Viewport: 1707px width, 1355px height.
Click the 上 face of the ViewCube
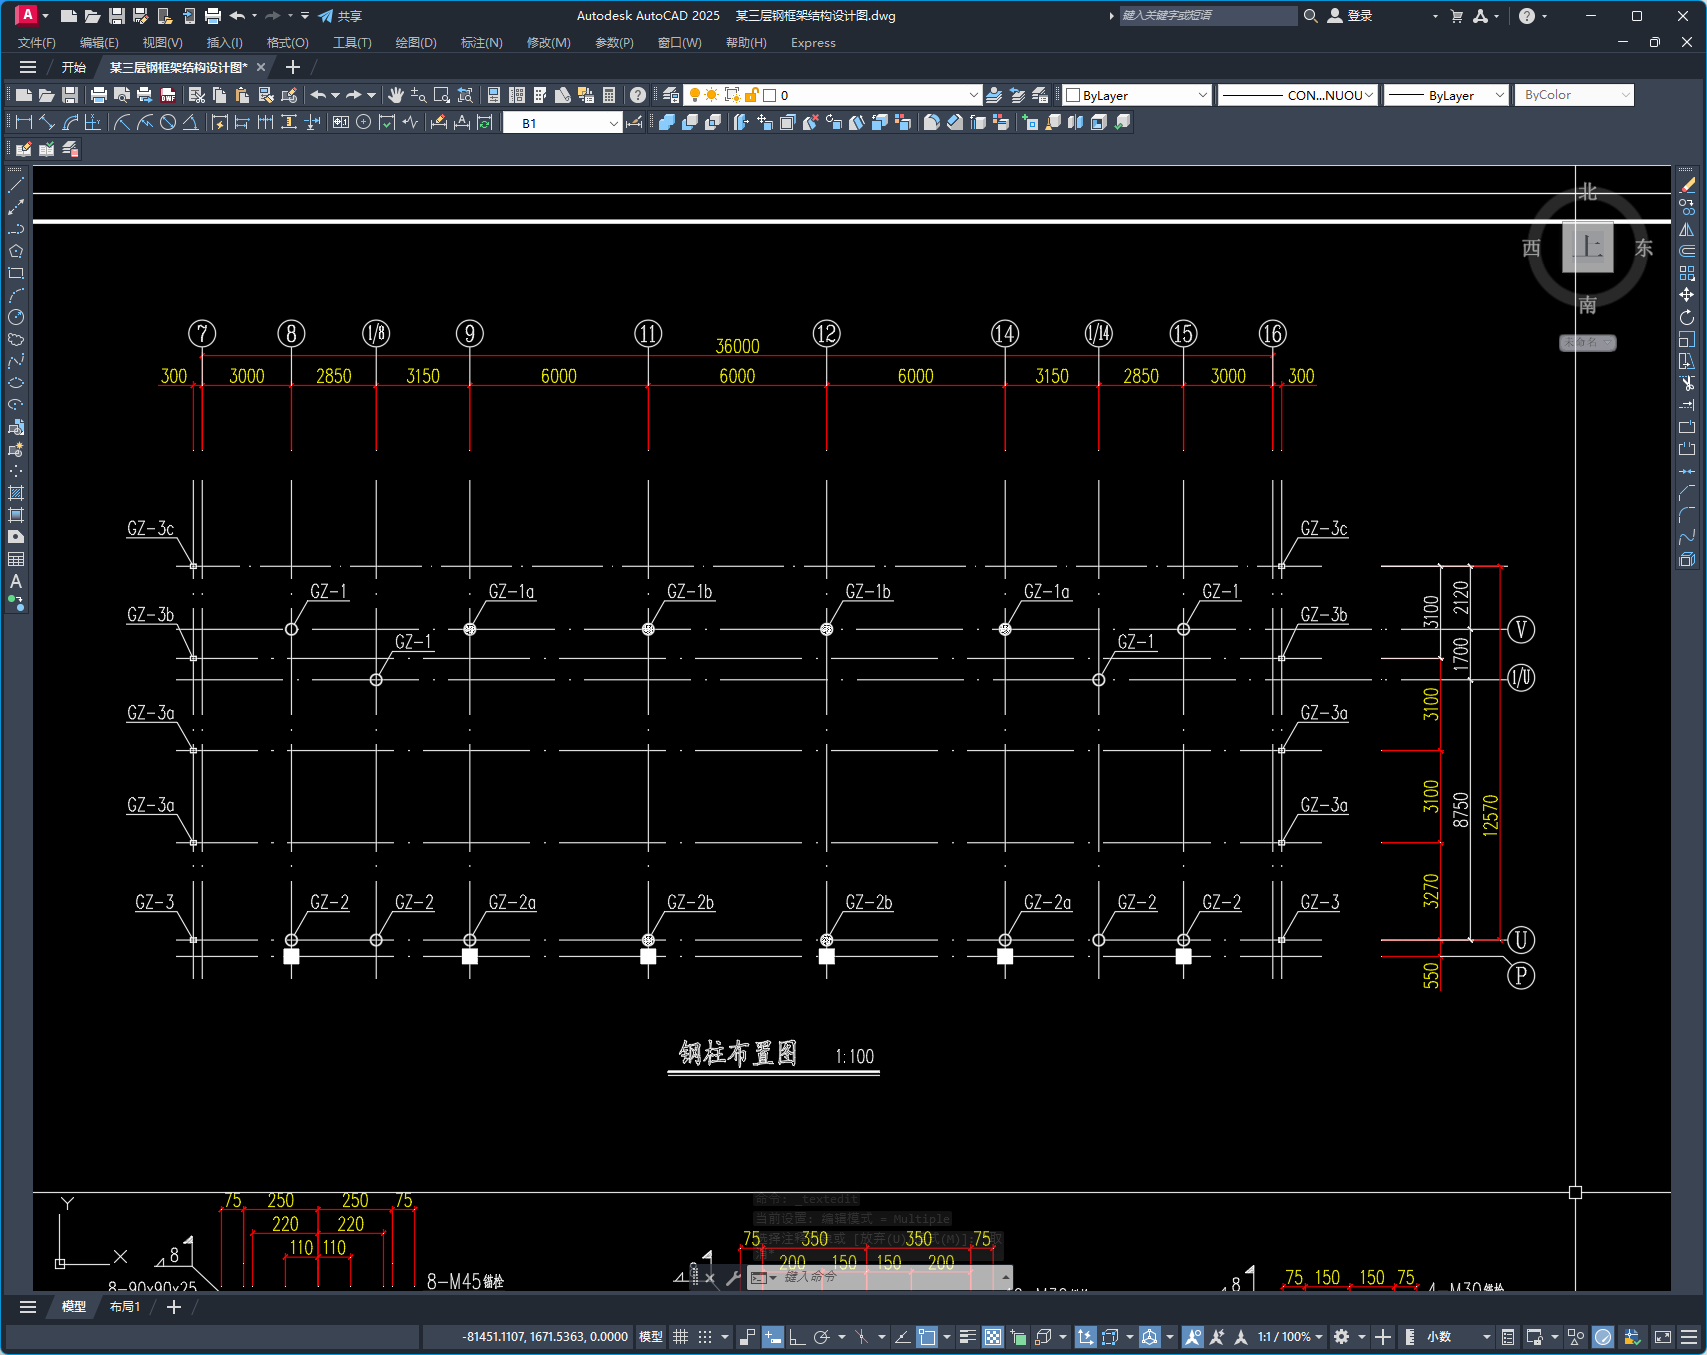(x=1588, y=247)
